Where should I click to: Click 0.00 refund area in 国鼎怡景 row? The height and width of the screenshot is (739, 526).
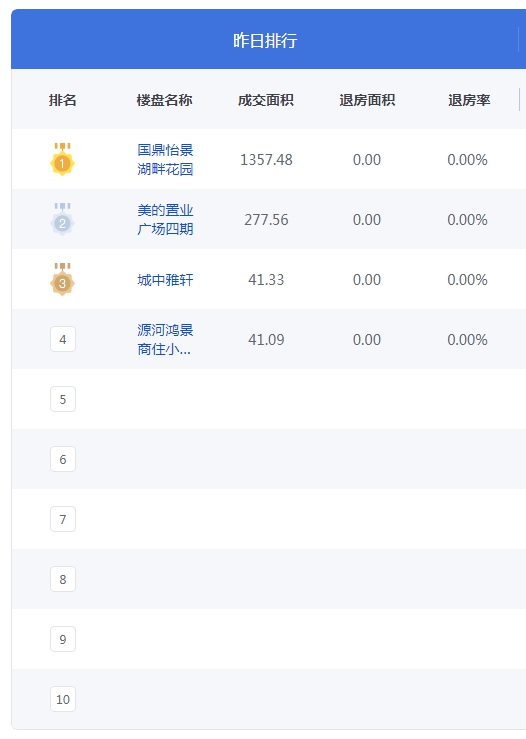tap(367, 160)
